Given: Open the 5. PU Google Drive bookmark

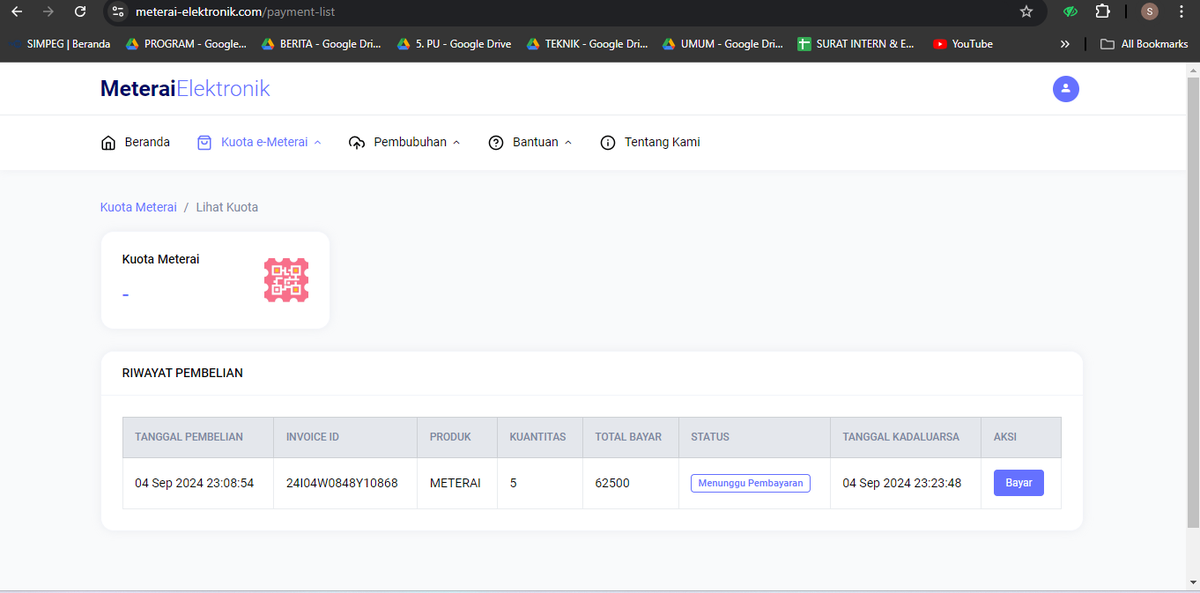Looking at the screenshot, I should (455, 44).
